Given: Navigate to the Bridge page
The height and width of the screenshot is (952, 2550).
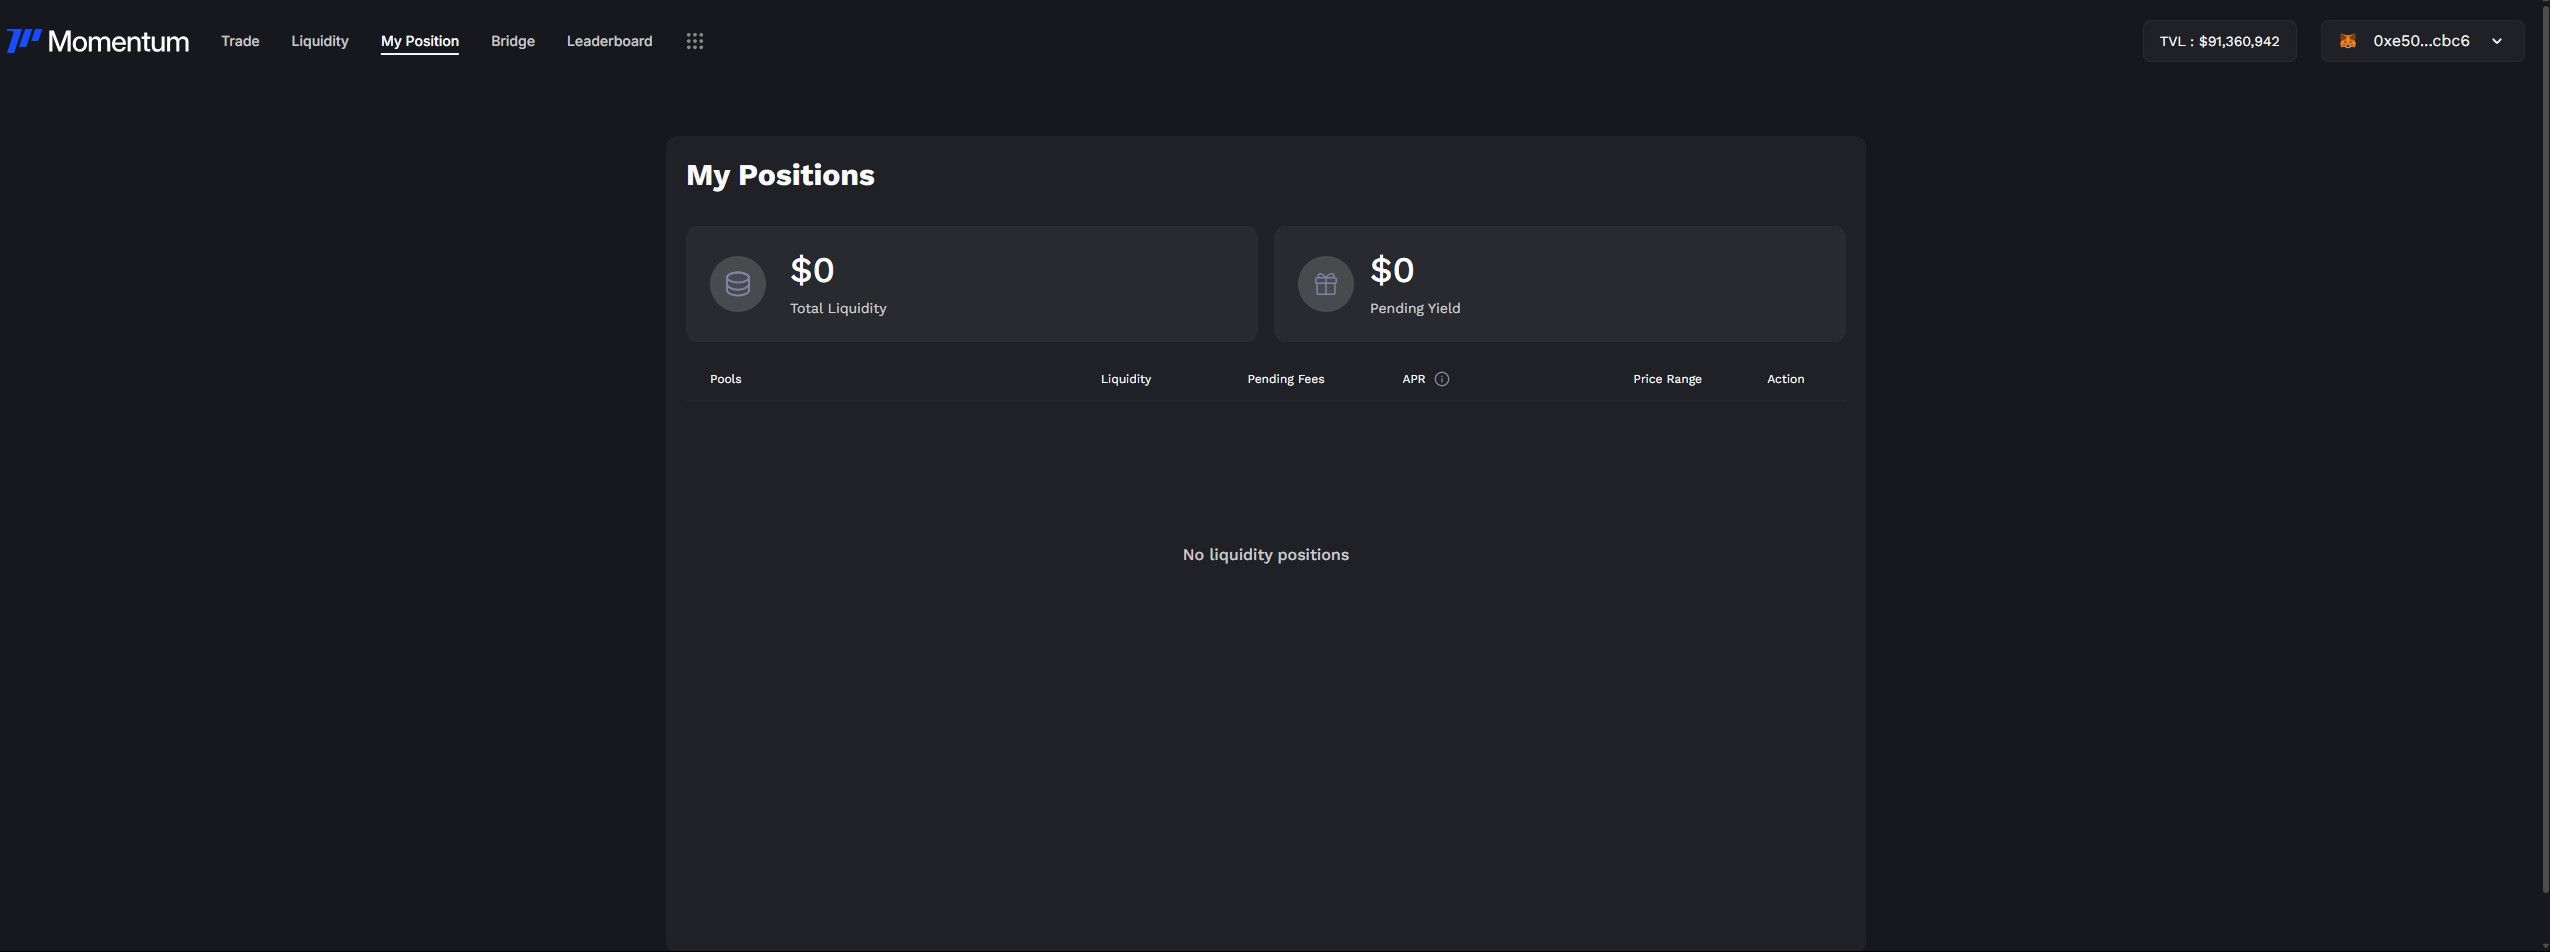Looking at the screenshot, I should click(512, 41).
